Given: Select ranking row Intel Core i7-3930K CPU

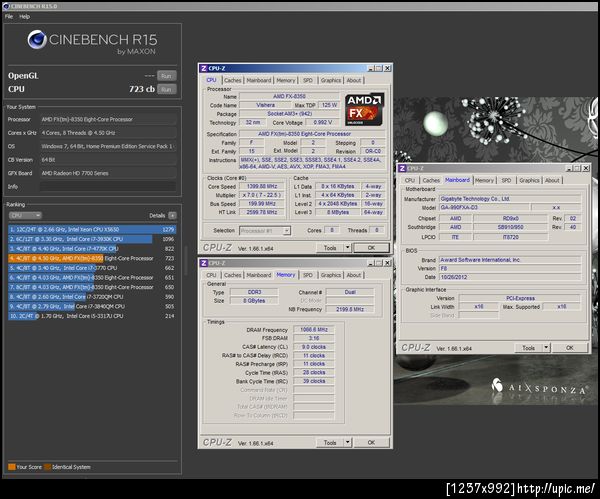Looking at the screenshot, I should pyautogui.click(x=92, y=239).
